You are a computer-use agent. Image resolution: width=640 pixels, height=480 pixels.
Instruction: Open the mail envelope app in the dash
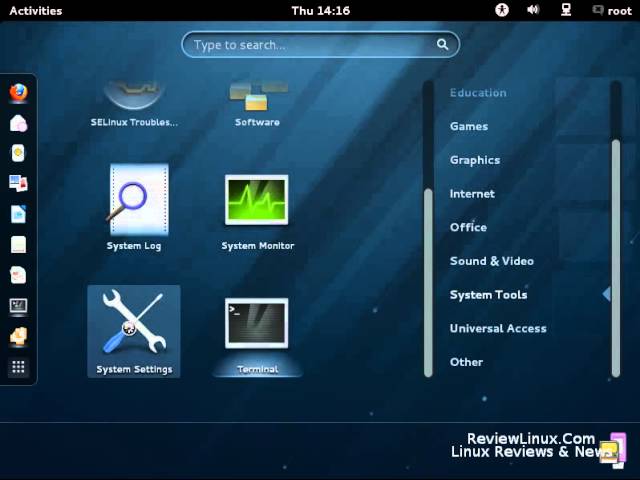(x=18, y=123)
